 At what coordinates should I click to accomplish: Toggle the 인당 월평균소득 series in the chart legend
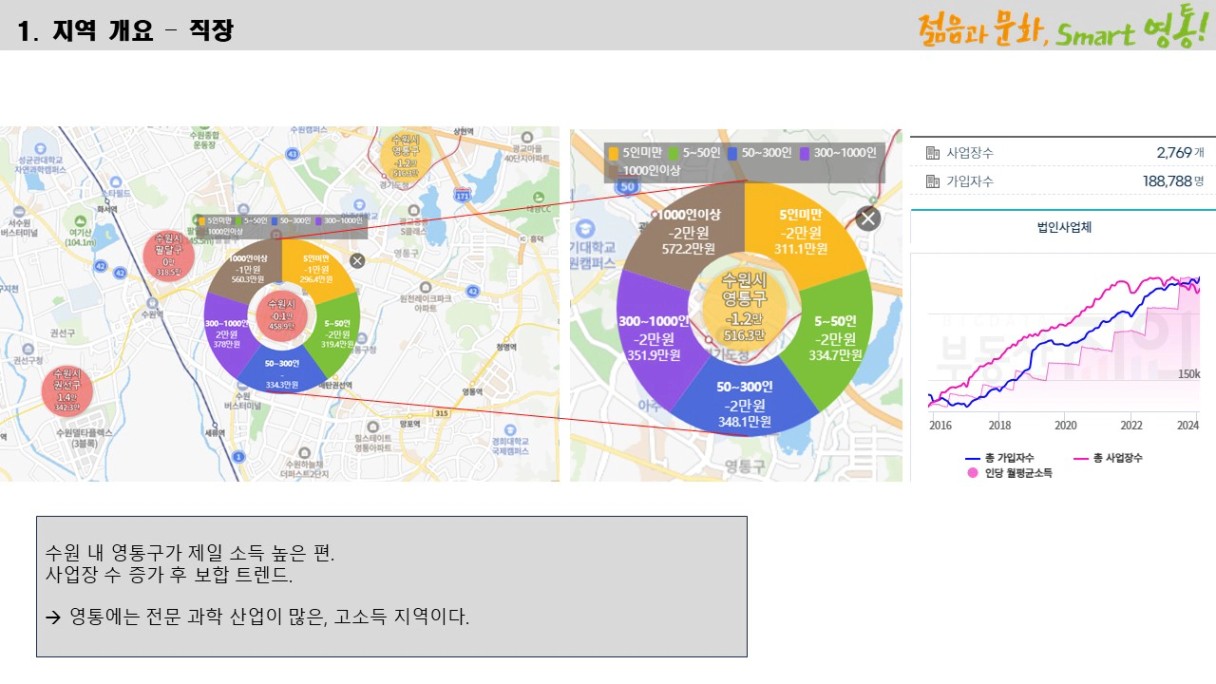point(1009,473)
